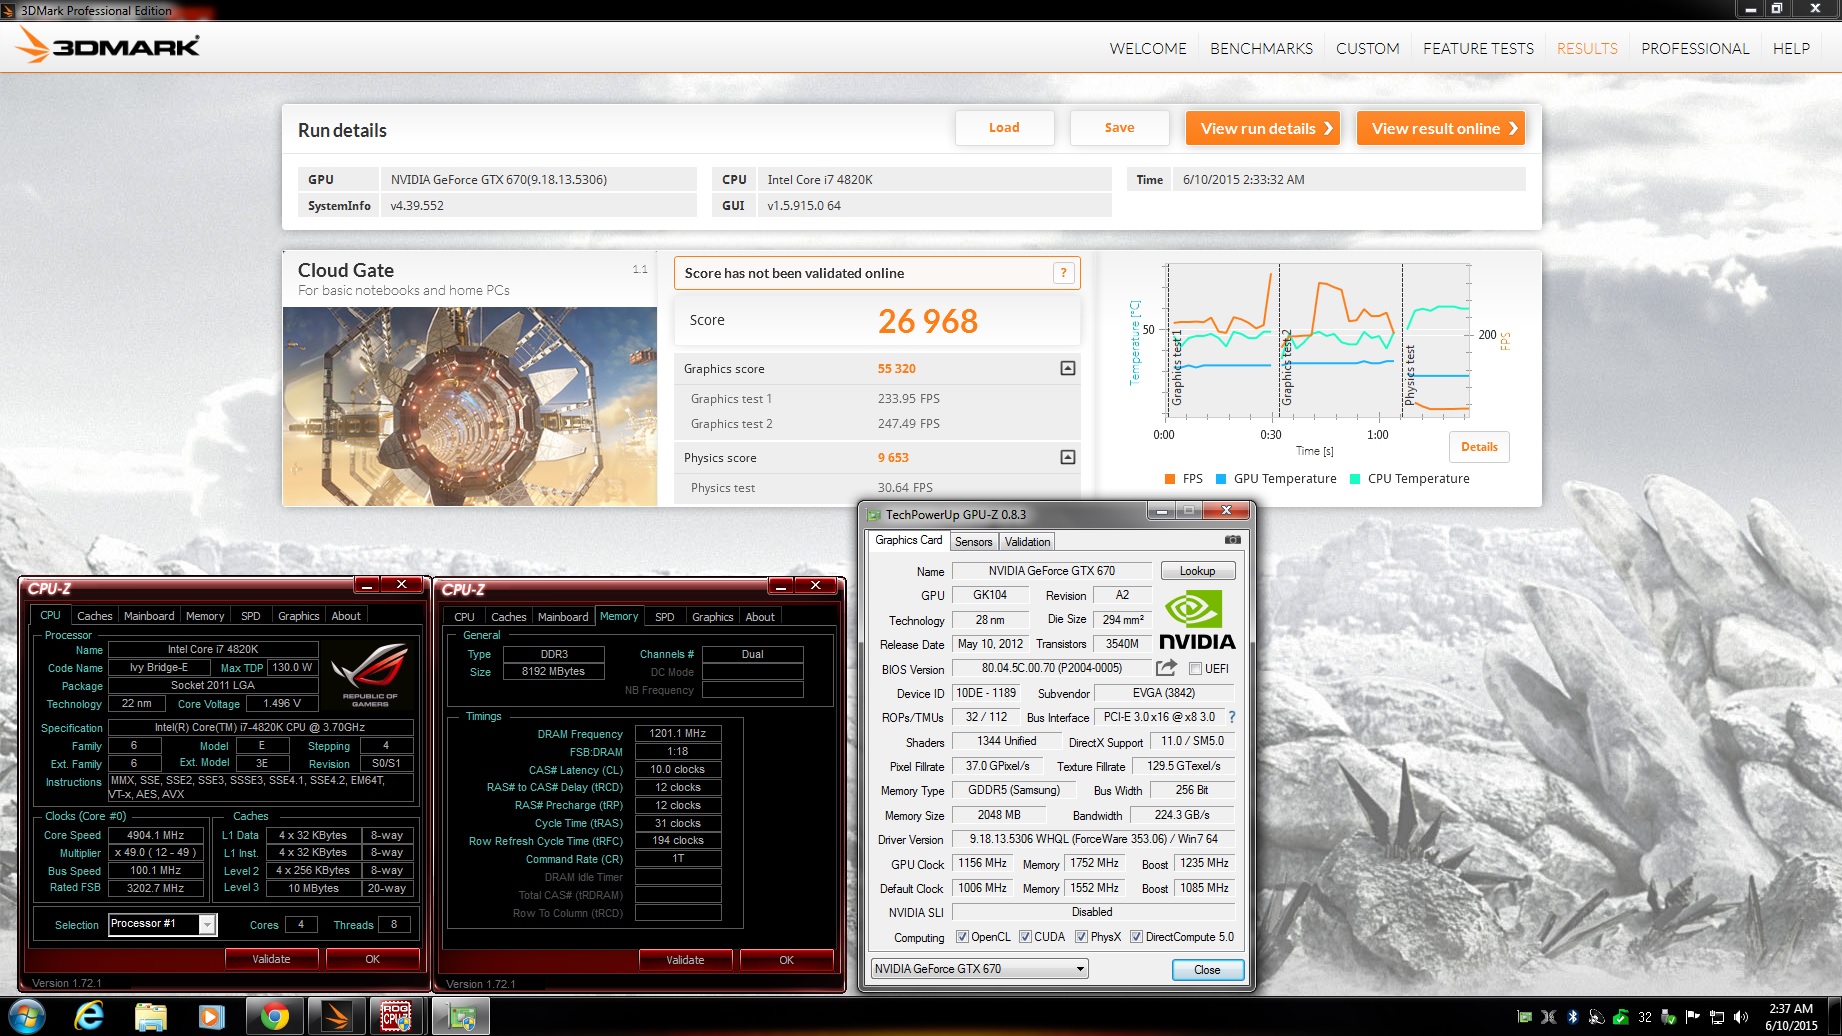Click the ROG logo in CPU-Z
The height and width of the screenshot is (1036, 1842).
coord(370,675)
